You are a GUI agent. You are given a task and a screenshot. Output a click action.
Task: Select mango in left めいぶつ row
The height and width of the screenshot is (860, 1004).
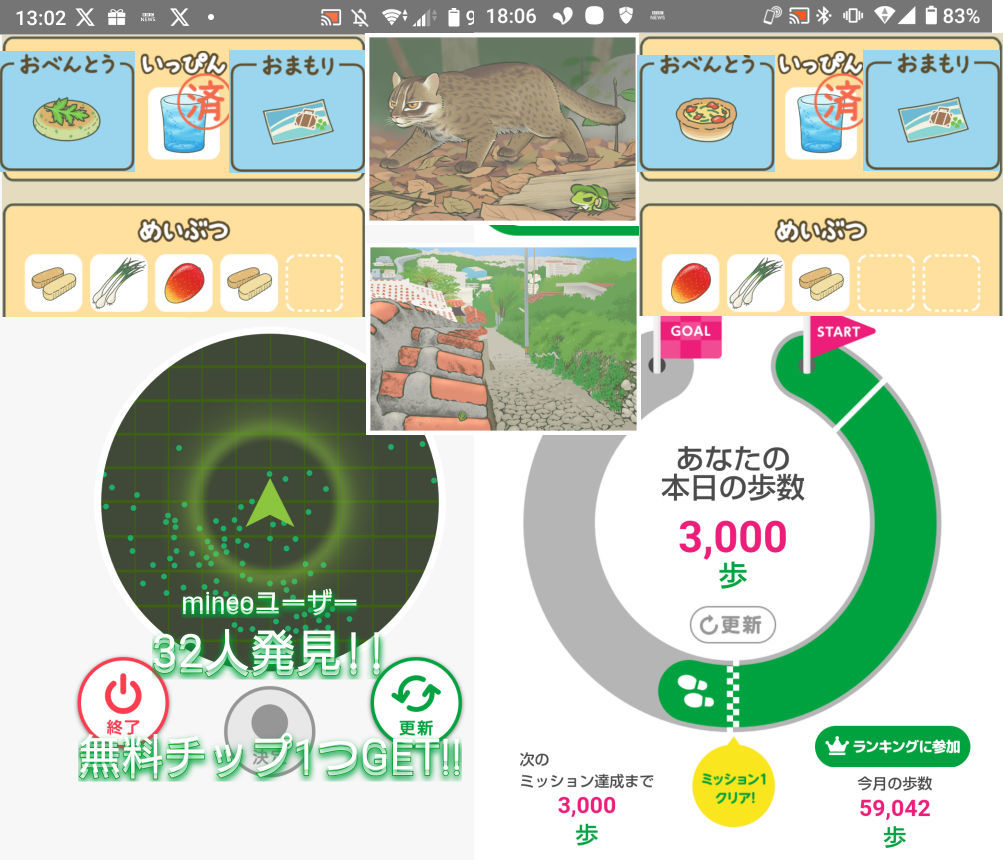coord(184,283)
